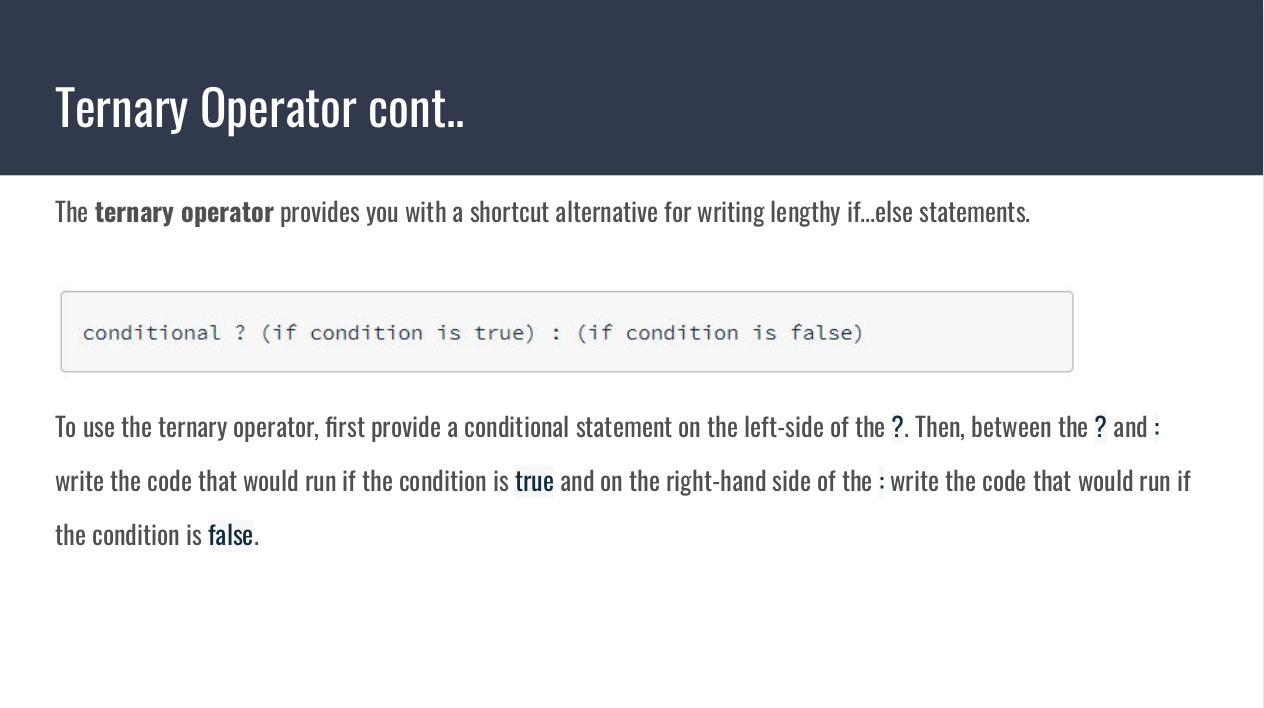
Task: Click the highlighted "?" after "left-side of the"
Action: coord(897,428)
